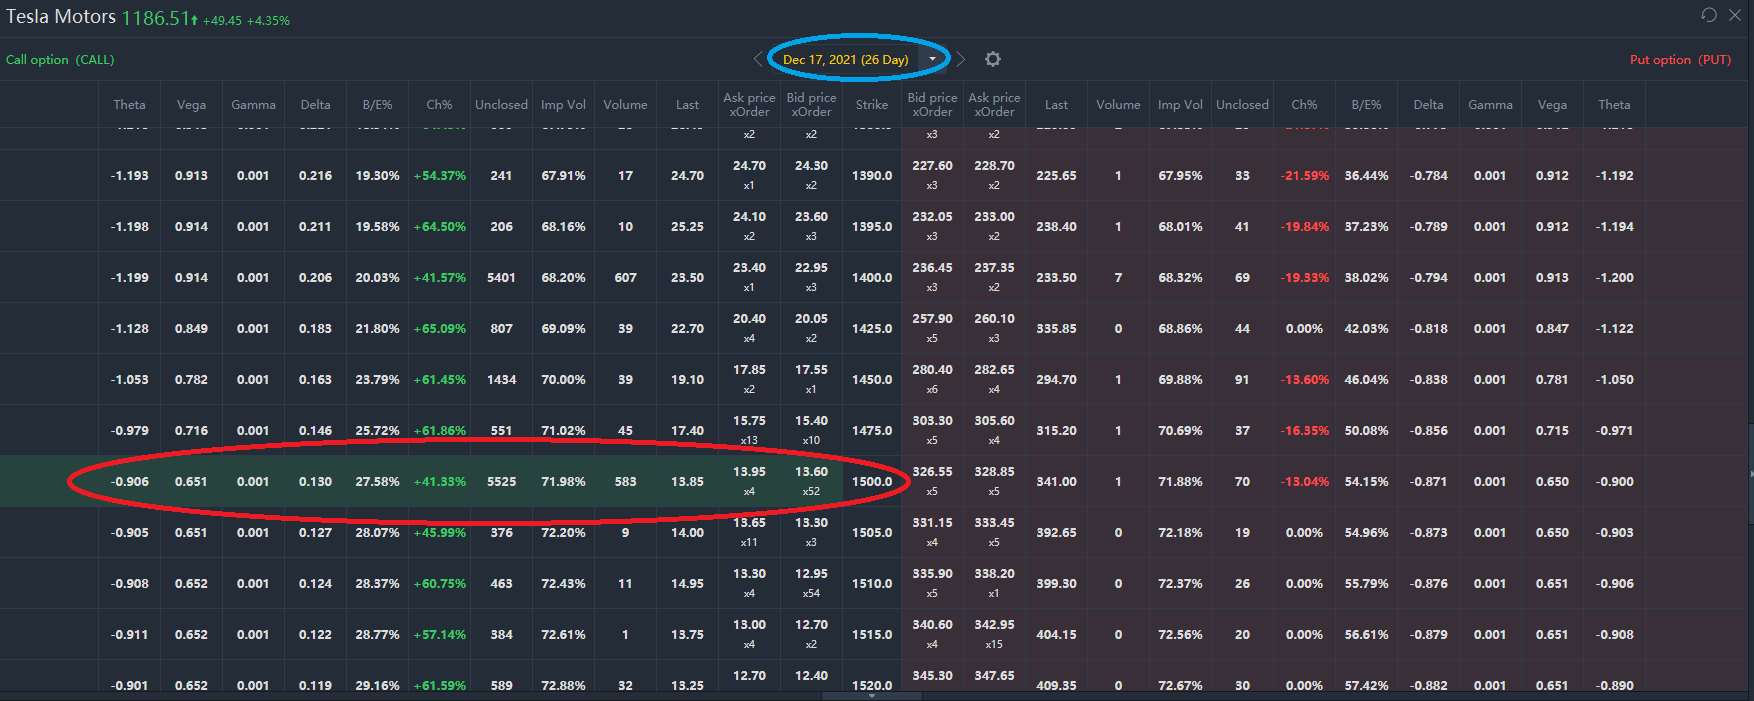Screen dimensions: 1754x701
Task: Click call last price 19.10
Action: tap(687, 380)
